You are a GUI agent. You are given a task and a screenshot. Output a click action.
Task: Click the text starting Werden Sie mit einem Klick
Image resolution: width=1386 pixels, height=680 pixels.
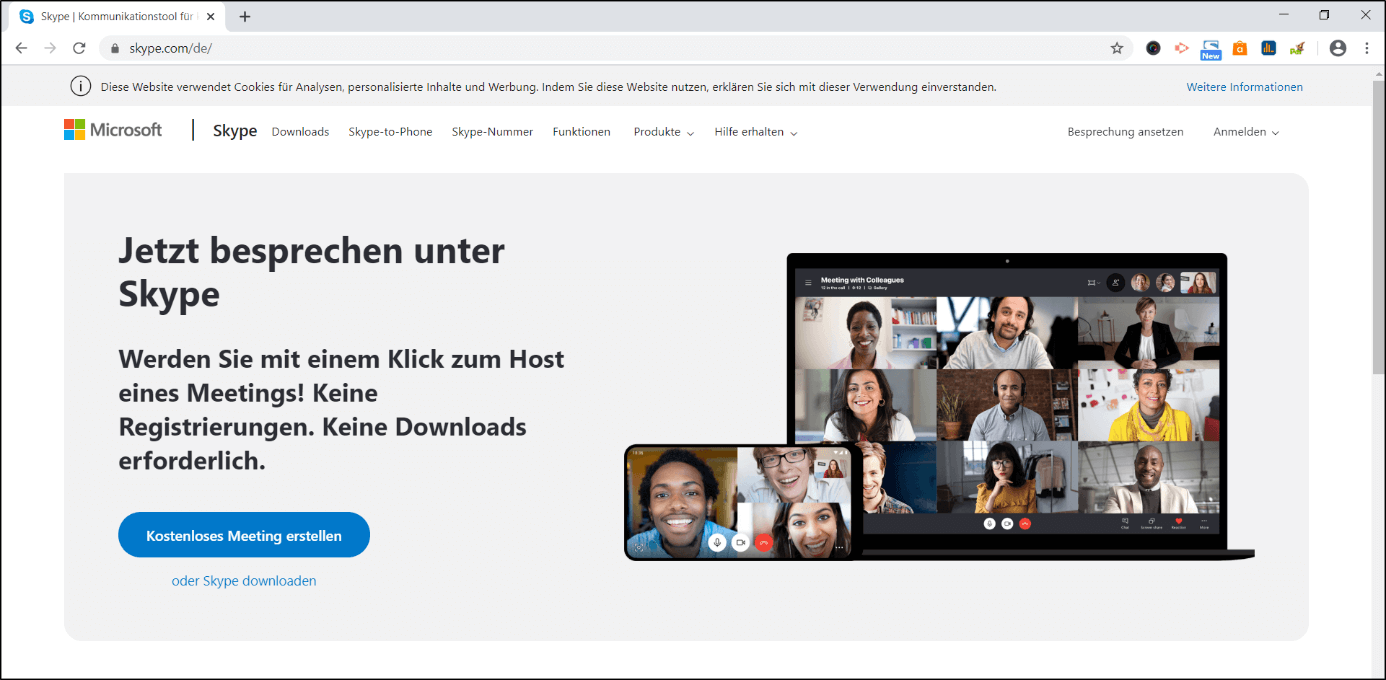click(x=342, y=410)
